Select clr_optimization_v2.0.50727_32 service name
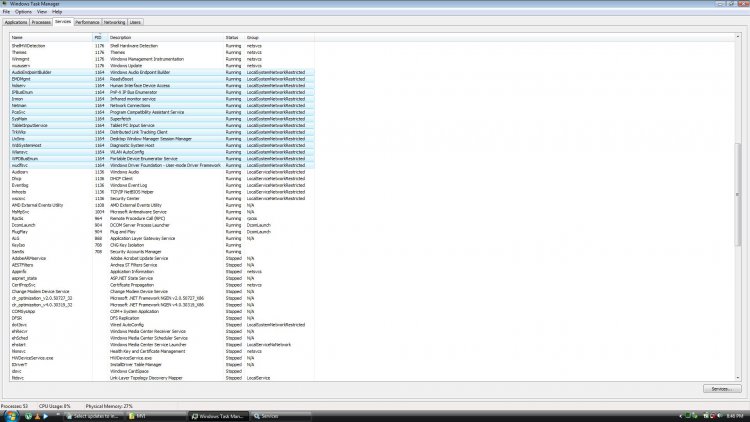 pos(42,298)
